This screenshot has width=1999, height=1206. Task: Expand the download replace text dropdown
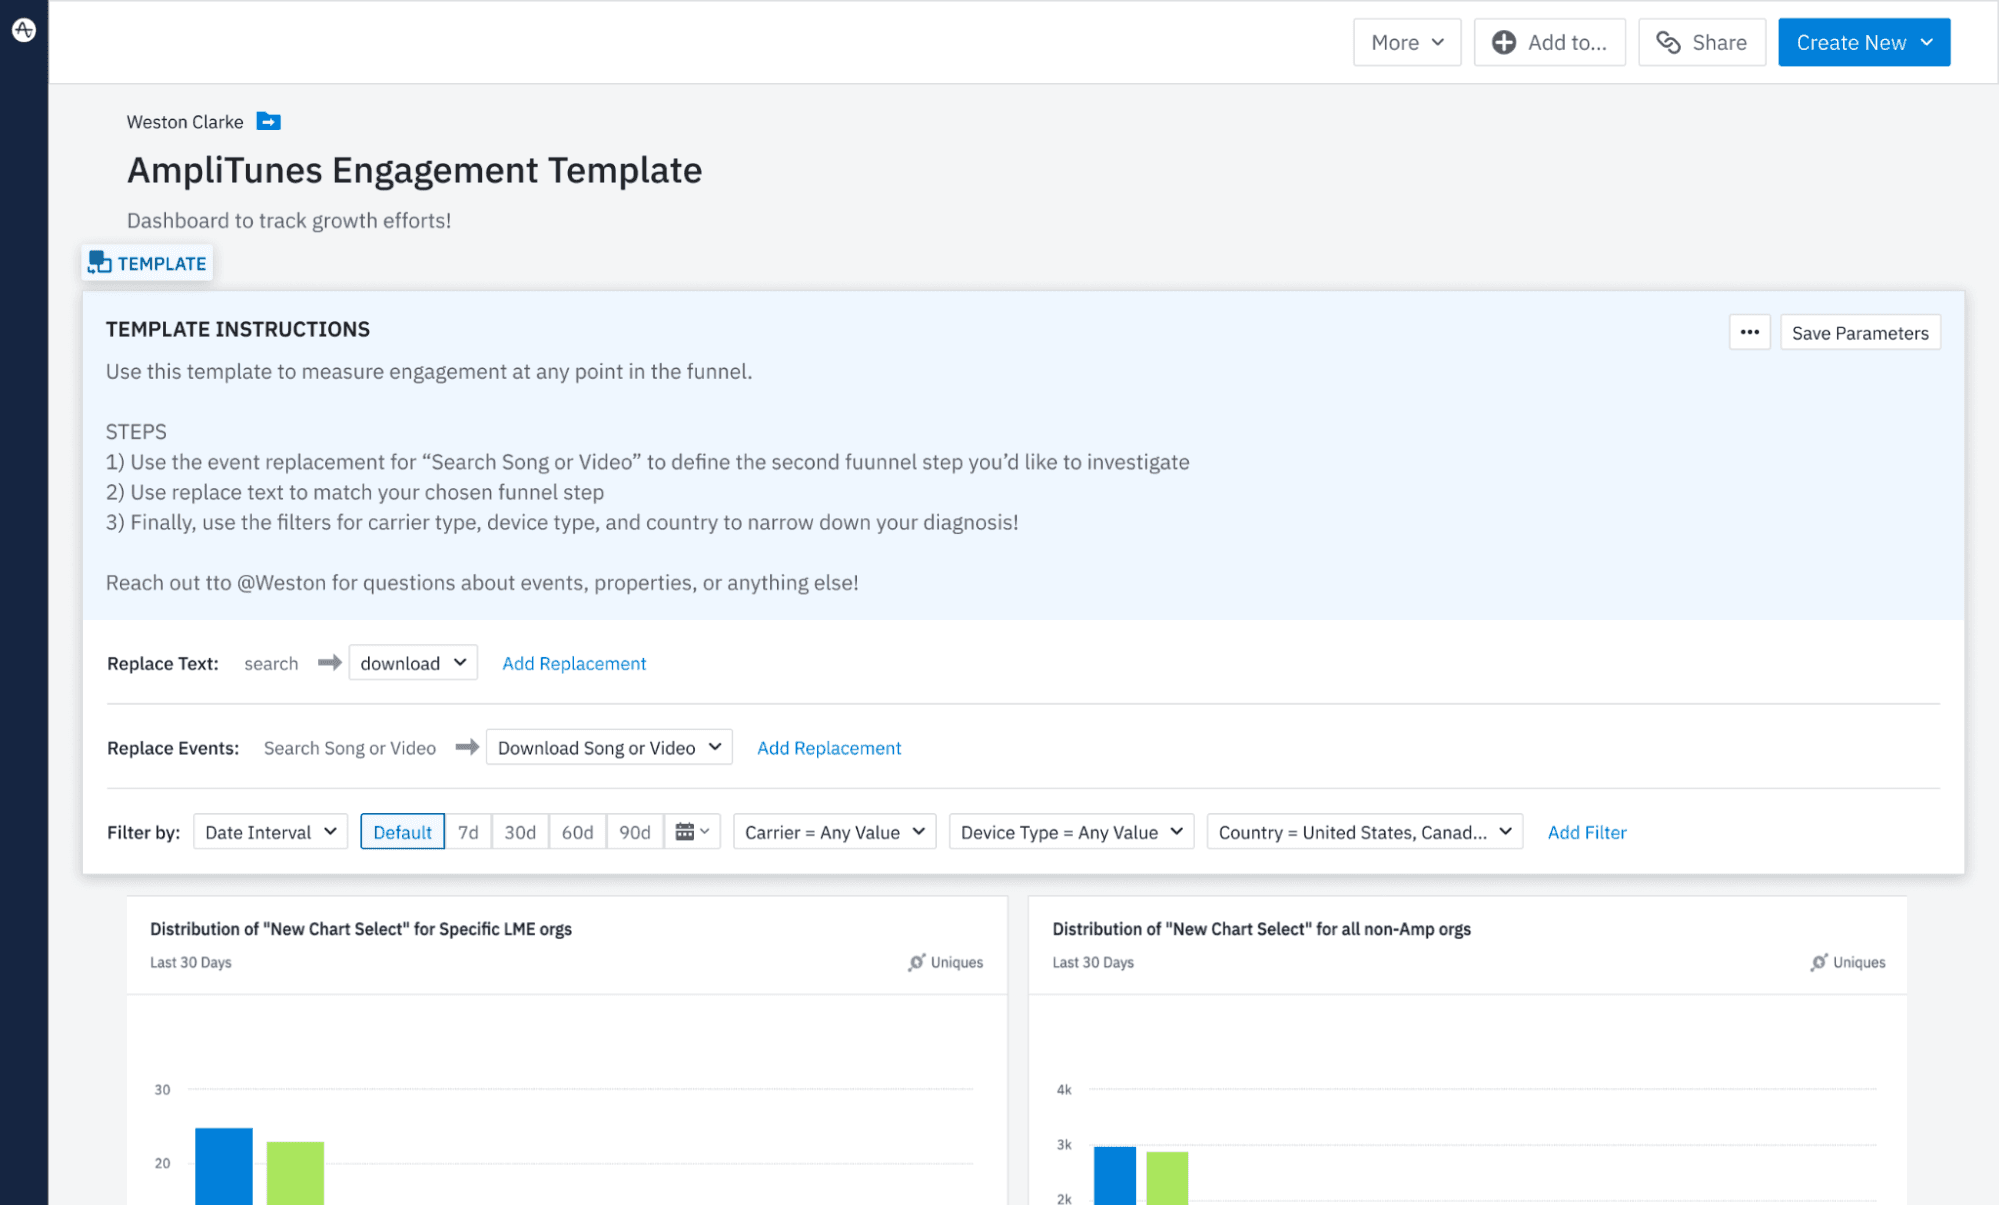click(x=413, y=663)
